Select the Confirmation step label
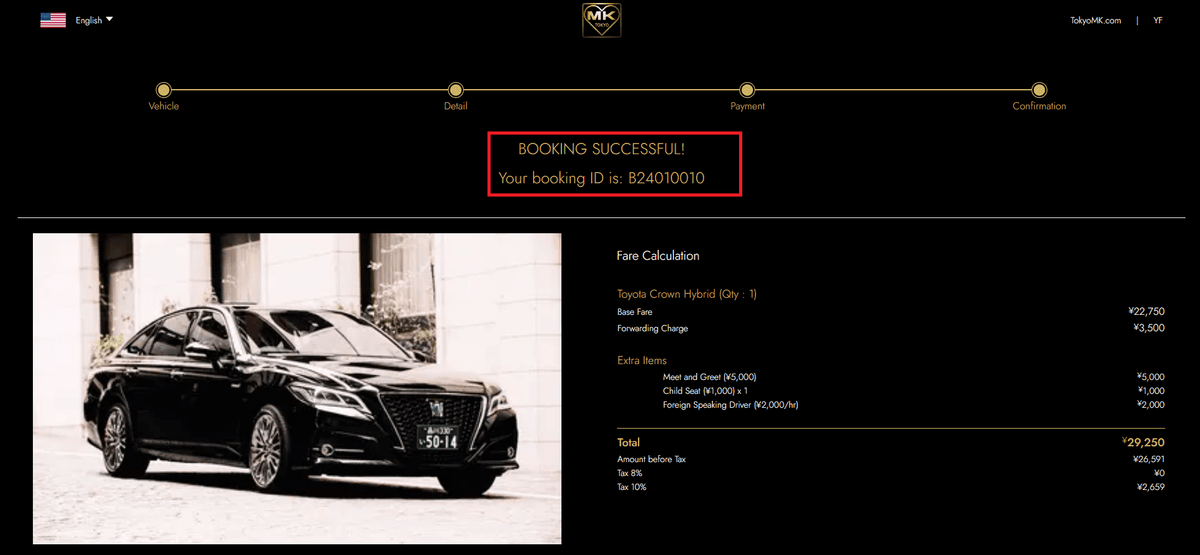This screenshot has height=555, width=1200. point(1039,106)
